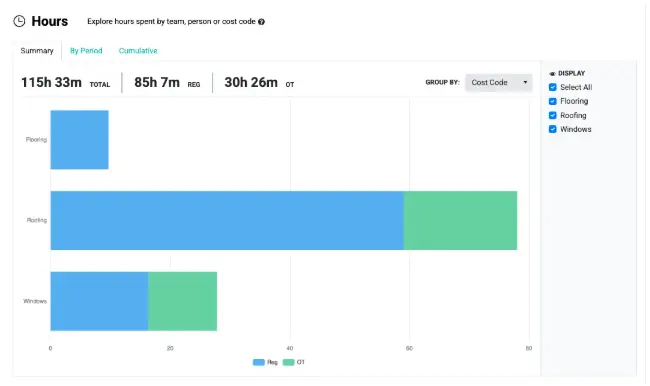Switch to the By Period tab

click(86, 51)
